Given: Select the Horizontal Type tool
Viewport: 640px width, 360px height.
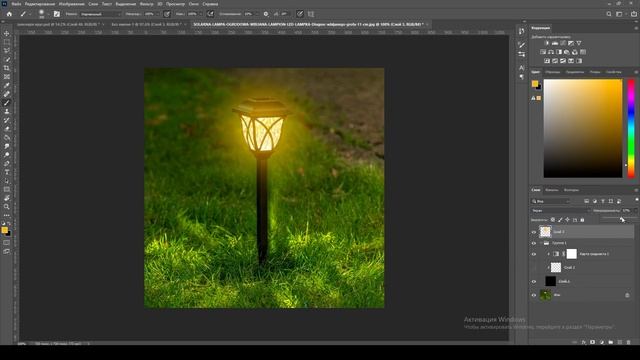Looking at the screenshot, I should pos(7,172).
